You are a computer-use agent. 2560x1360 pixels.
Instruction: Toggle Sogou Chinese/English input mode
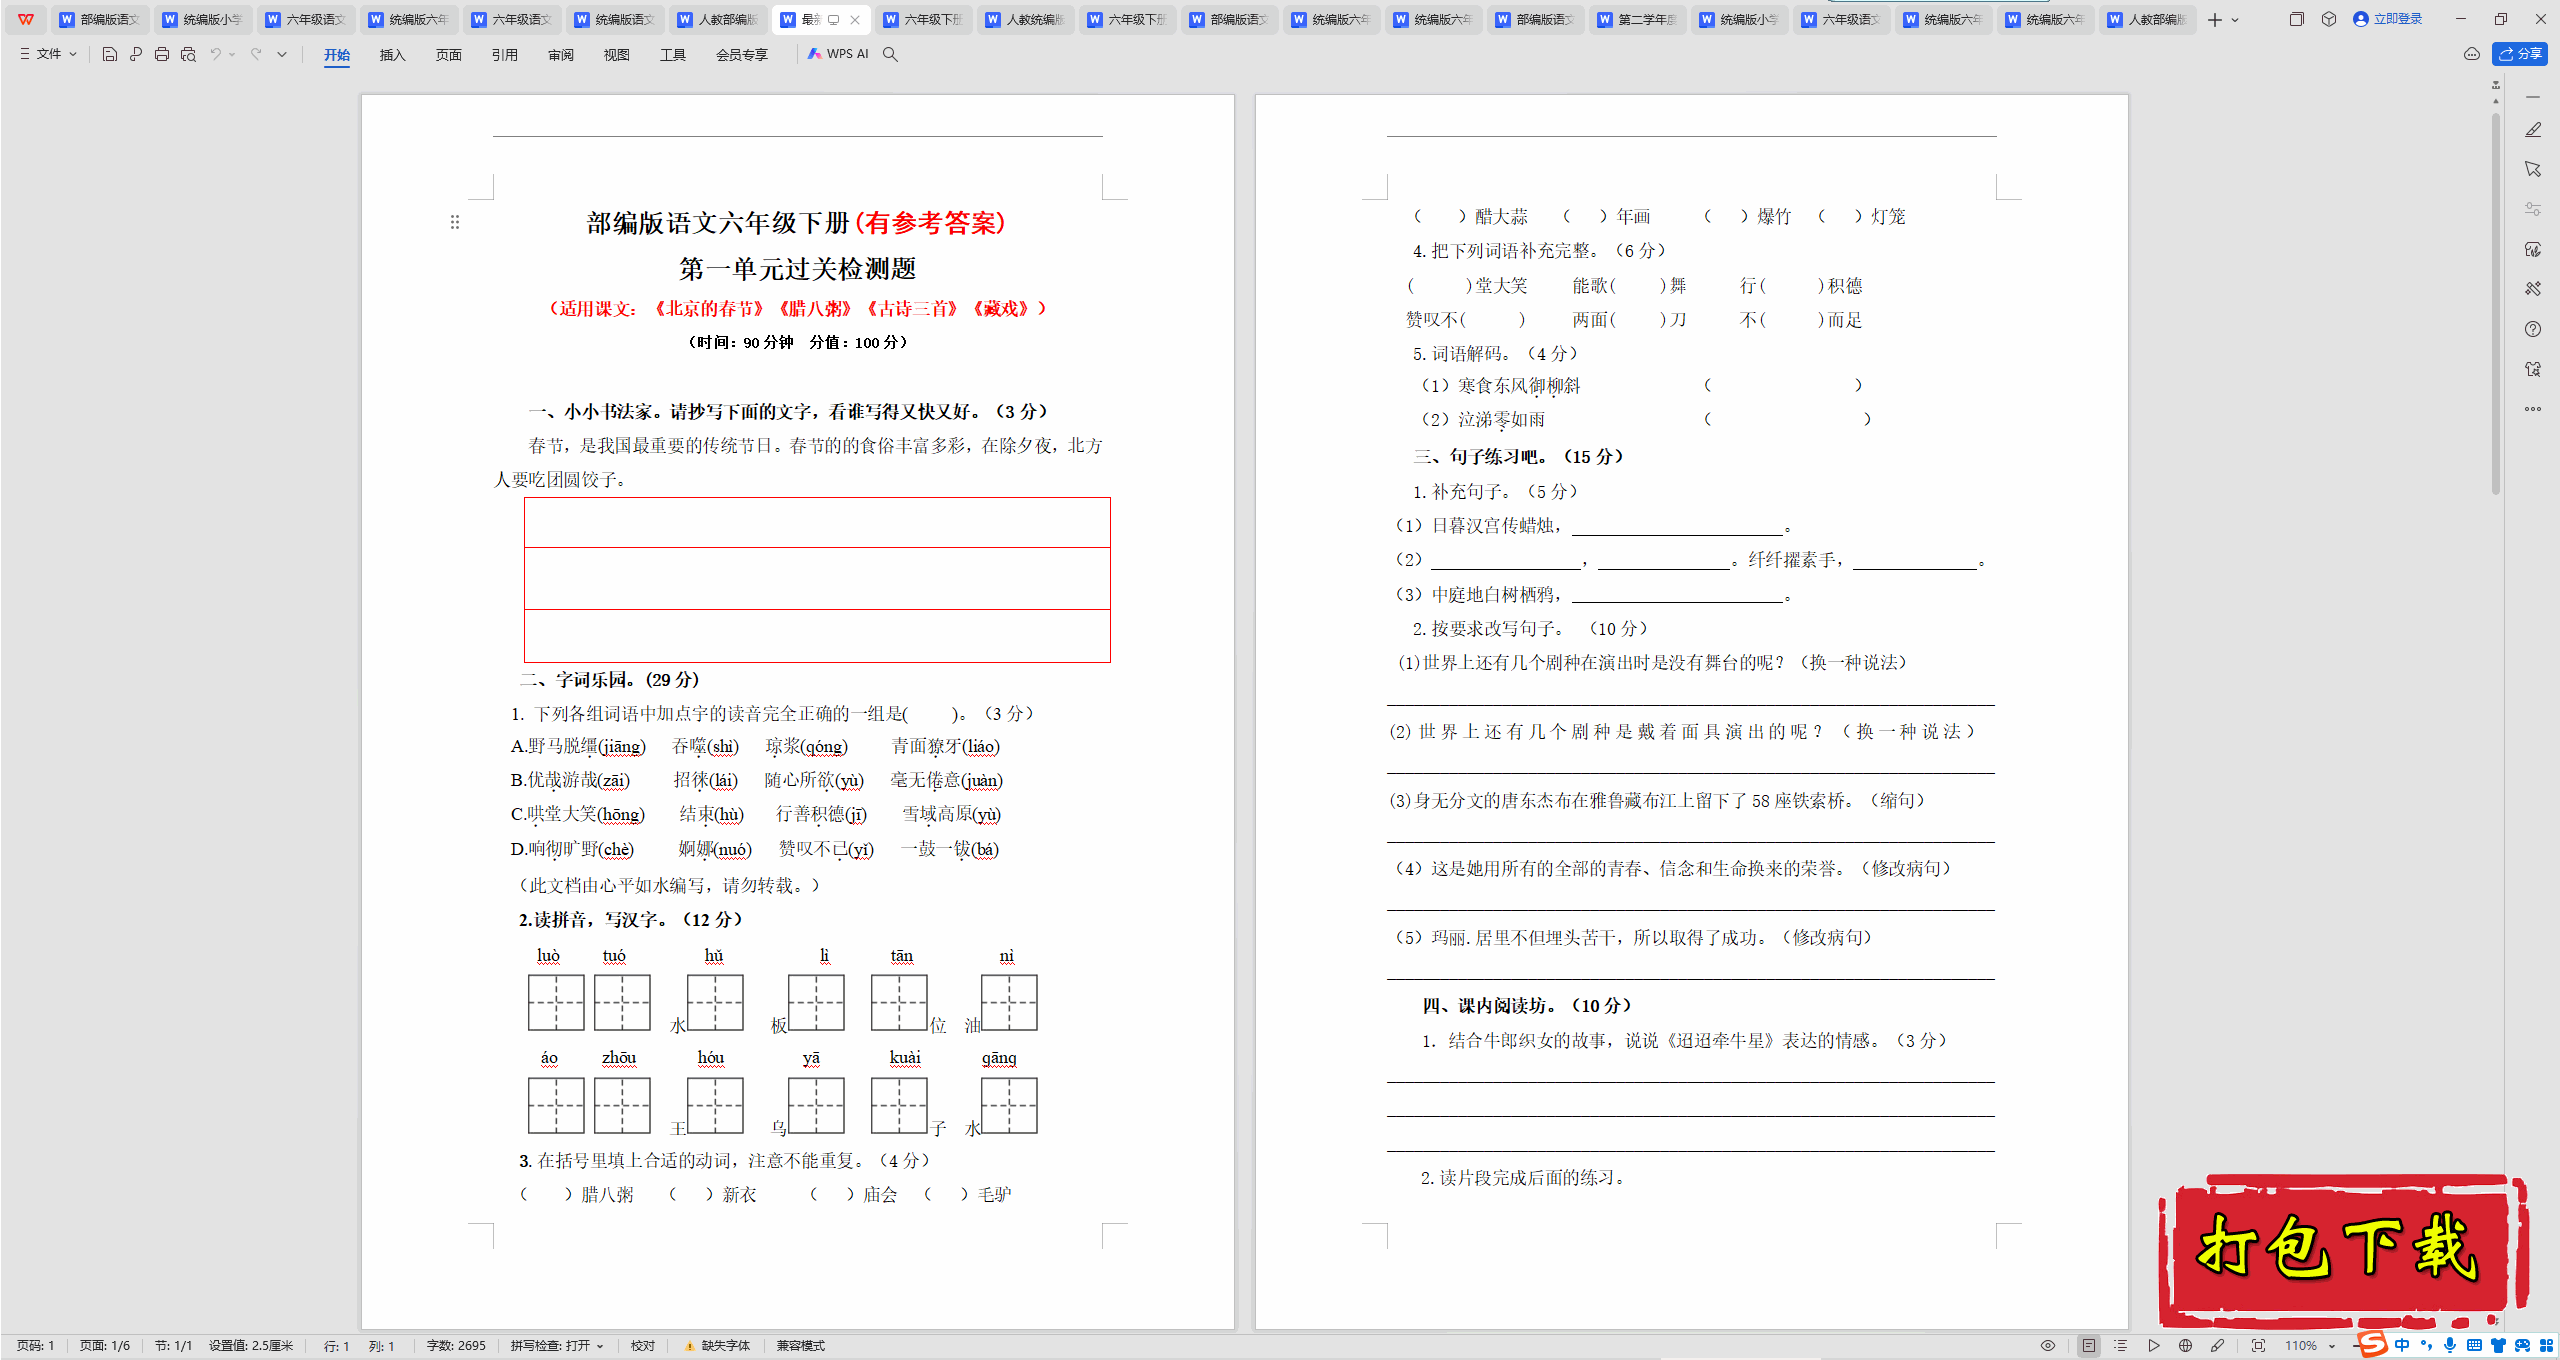(x=2403, y=1345)
